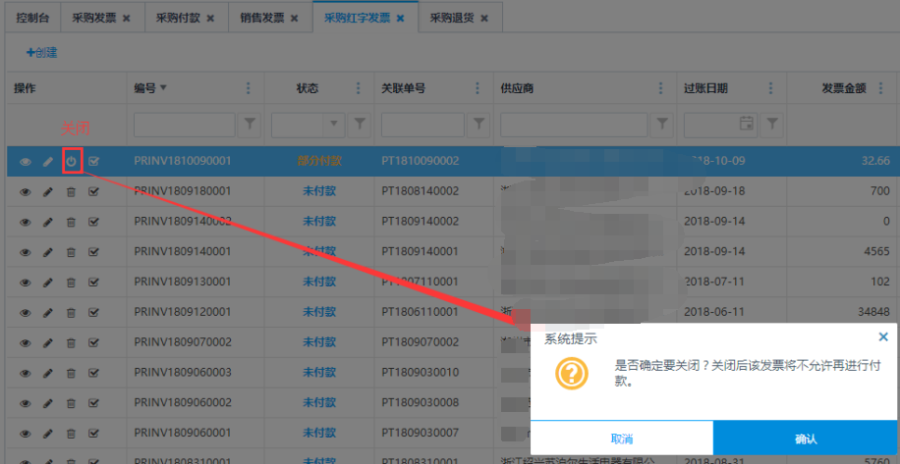Click the power close icon on row PRINV1810090001

pyautogui.click(x=71, y=161)
